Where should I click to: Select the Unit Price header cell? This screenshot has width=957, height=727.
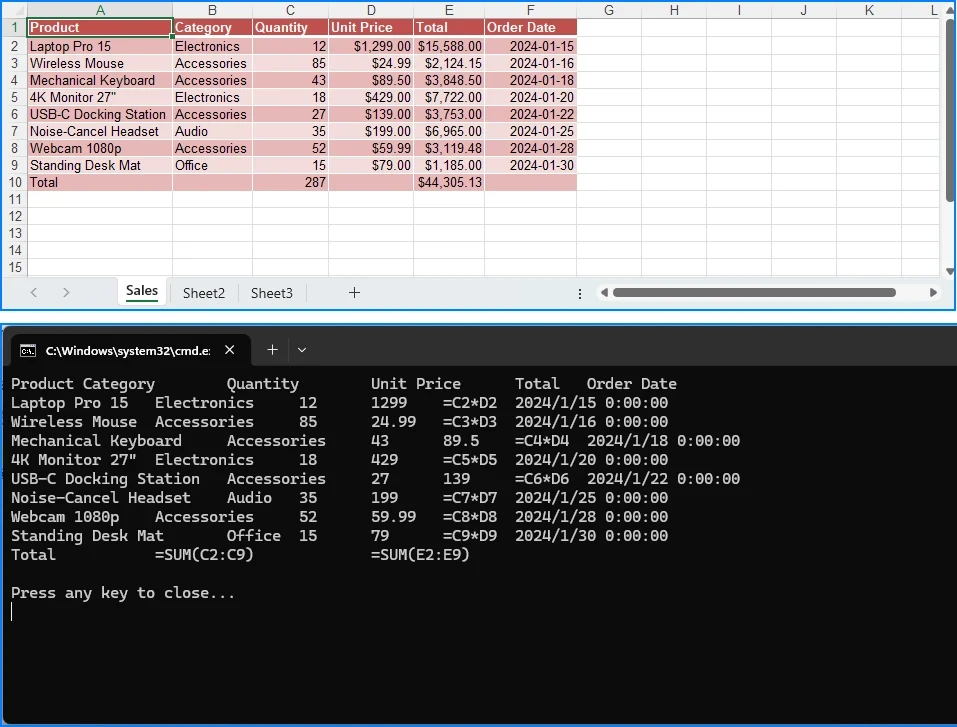click(371, 27)
